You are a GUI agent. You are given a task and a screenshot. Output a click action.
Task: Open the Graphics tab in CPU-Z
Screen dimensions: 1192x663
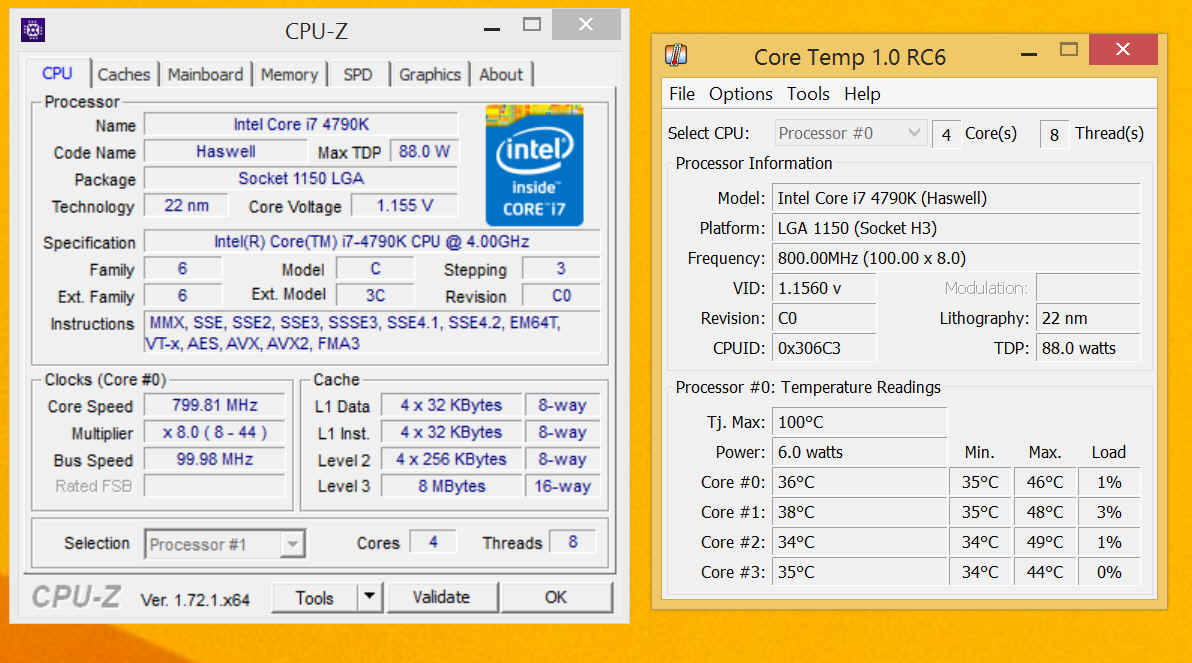tap(430, 75)
